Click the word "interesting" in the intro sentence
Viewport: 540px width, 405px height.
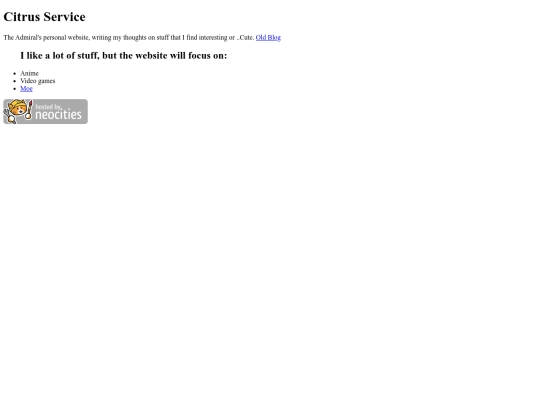click(x=213, y=38)
